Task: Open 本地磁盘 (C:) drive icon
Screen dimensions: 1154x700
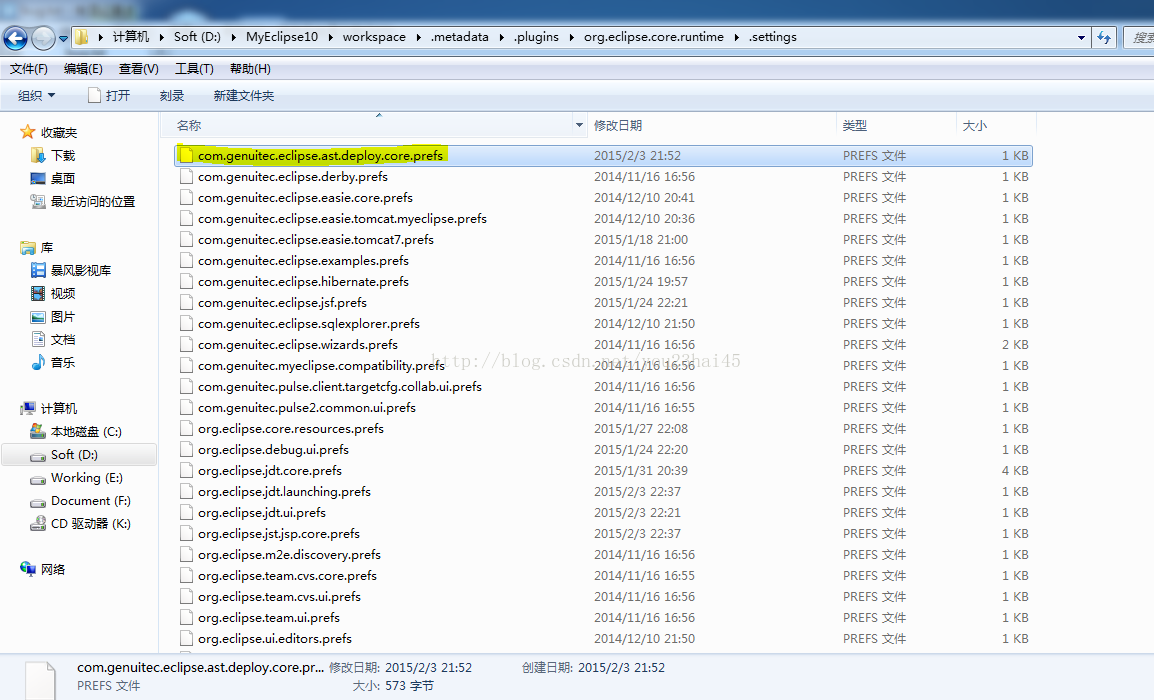Action: pyautogui.click(x=38, y=431)
